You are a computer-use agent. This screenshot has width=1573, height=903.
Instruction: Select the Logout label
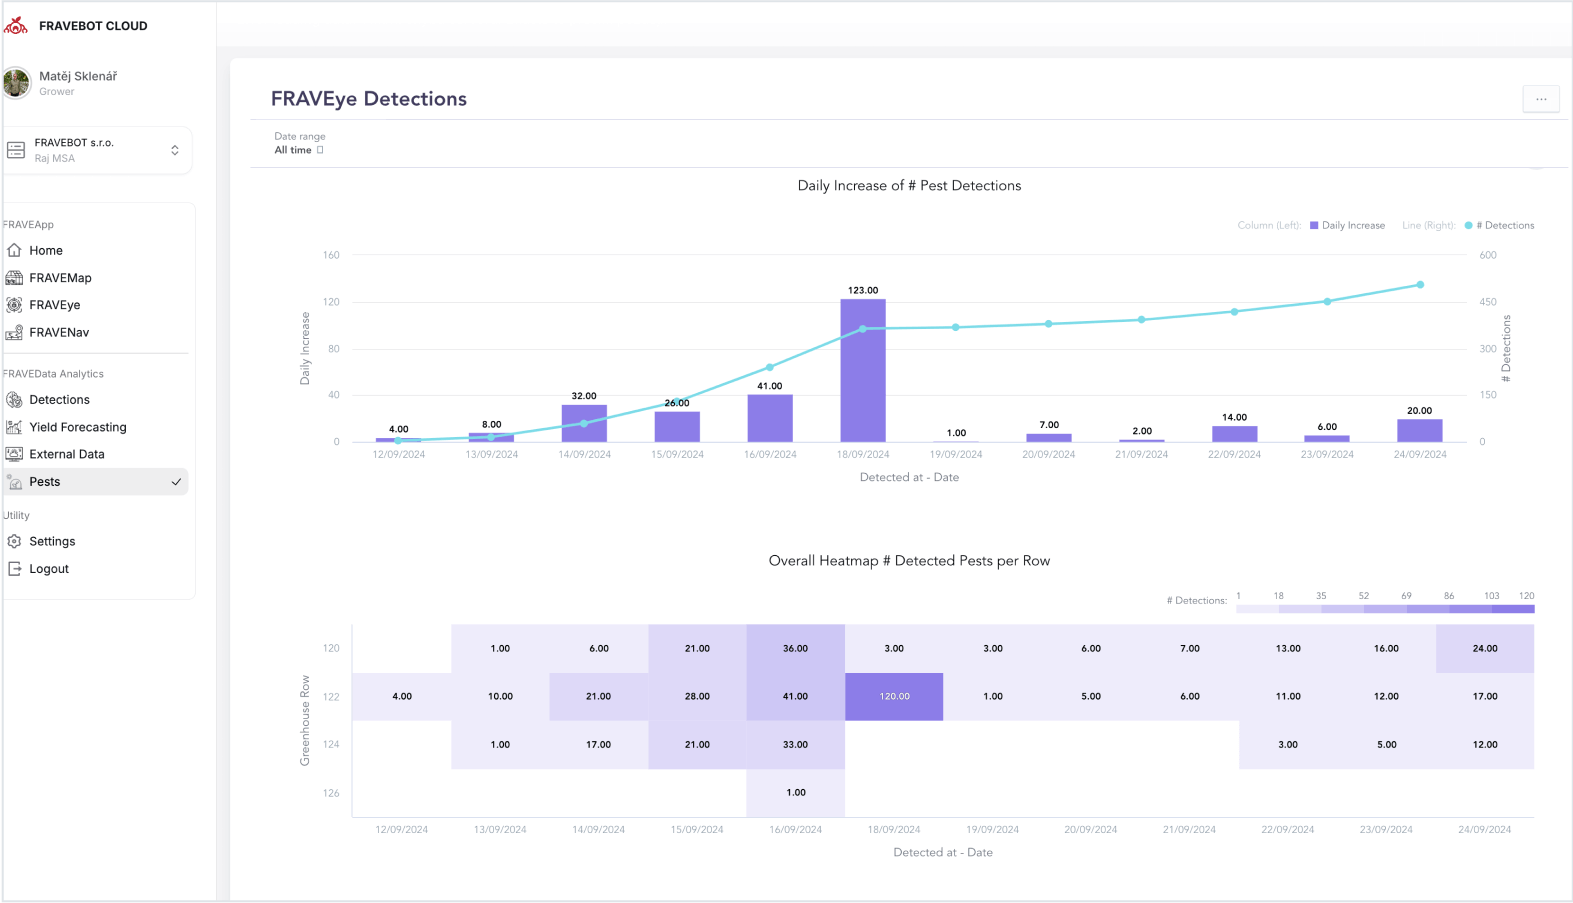pos(49,569)
